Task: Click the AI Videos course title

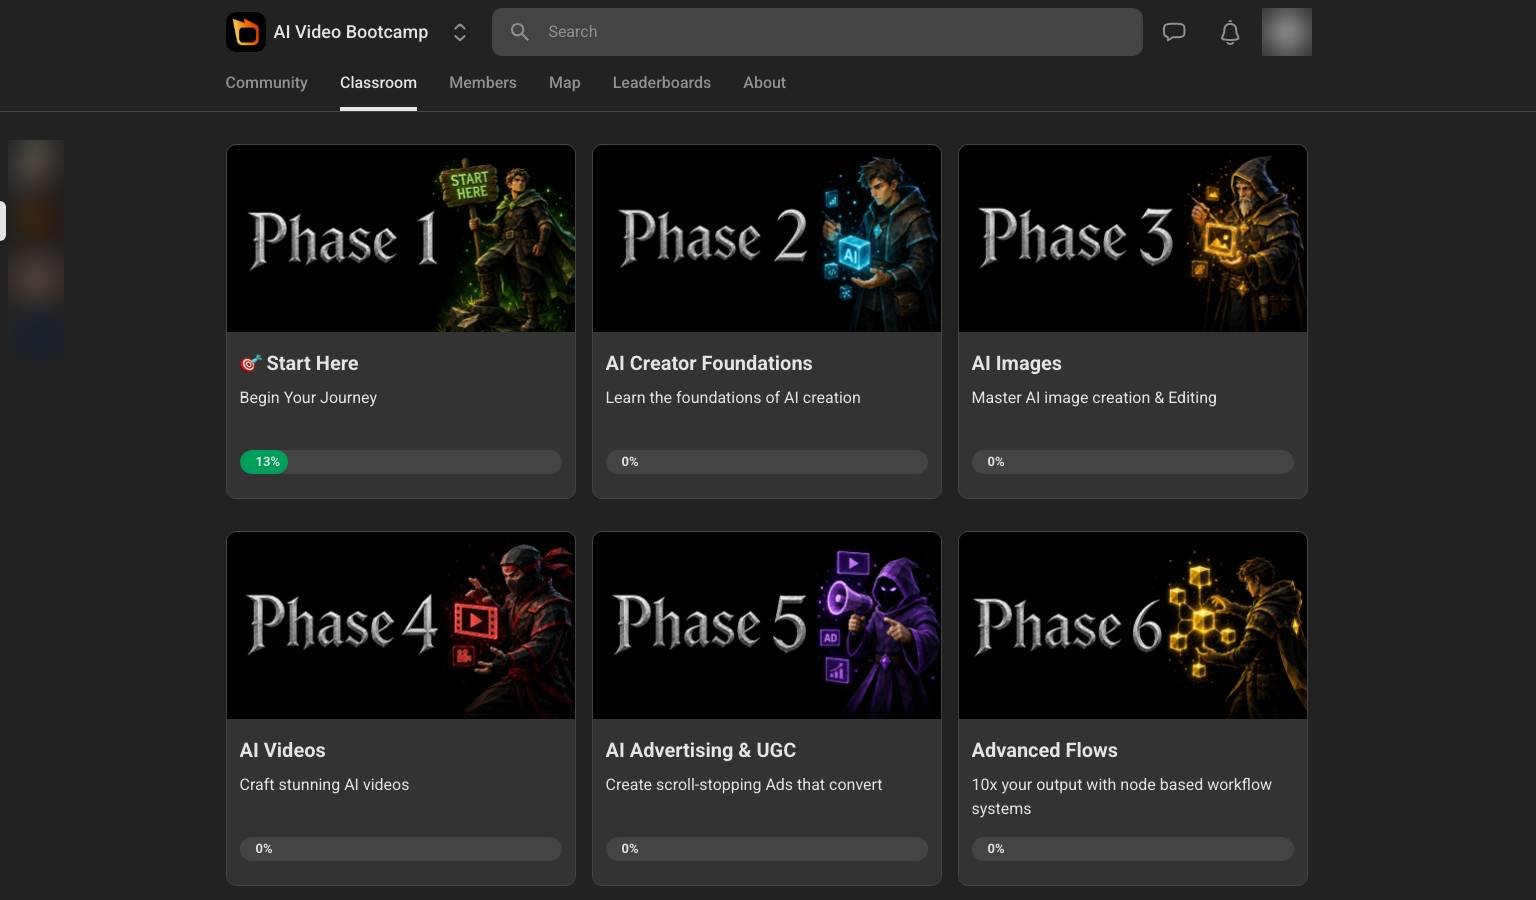Action: click(x=282, y=750)
